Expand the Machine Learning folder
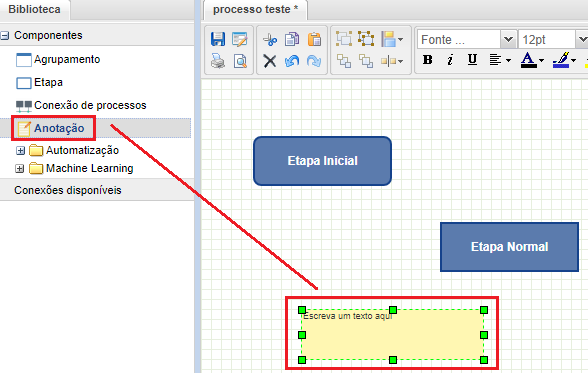The width and height of the screenshot is (588, 373). (x=20, y=169)
